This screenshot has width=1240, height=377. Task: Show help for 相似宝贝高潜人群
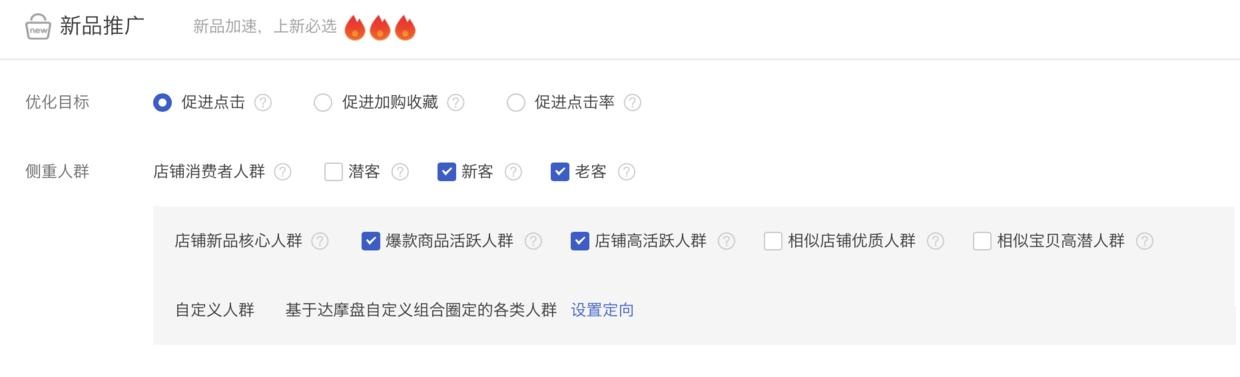click(x=1145, y=241)
